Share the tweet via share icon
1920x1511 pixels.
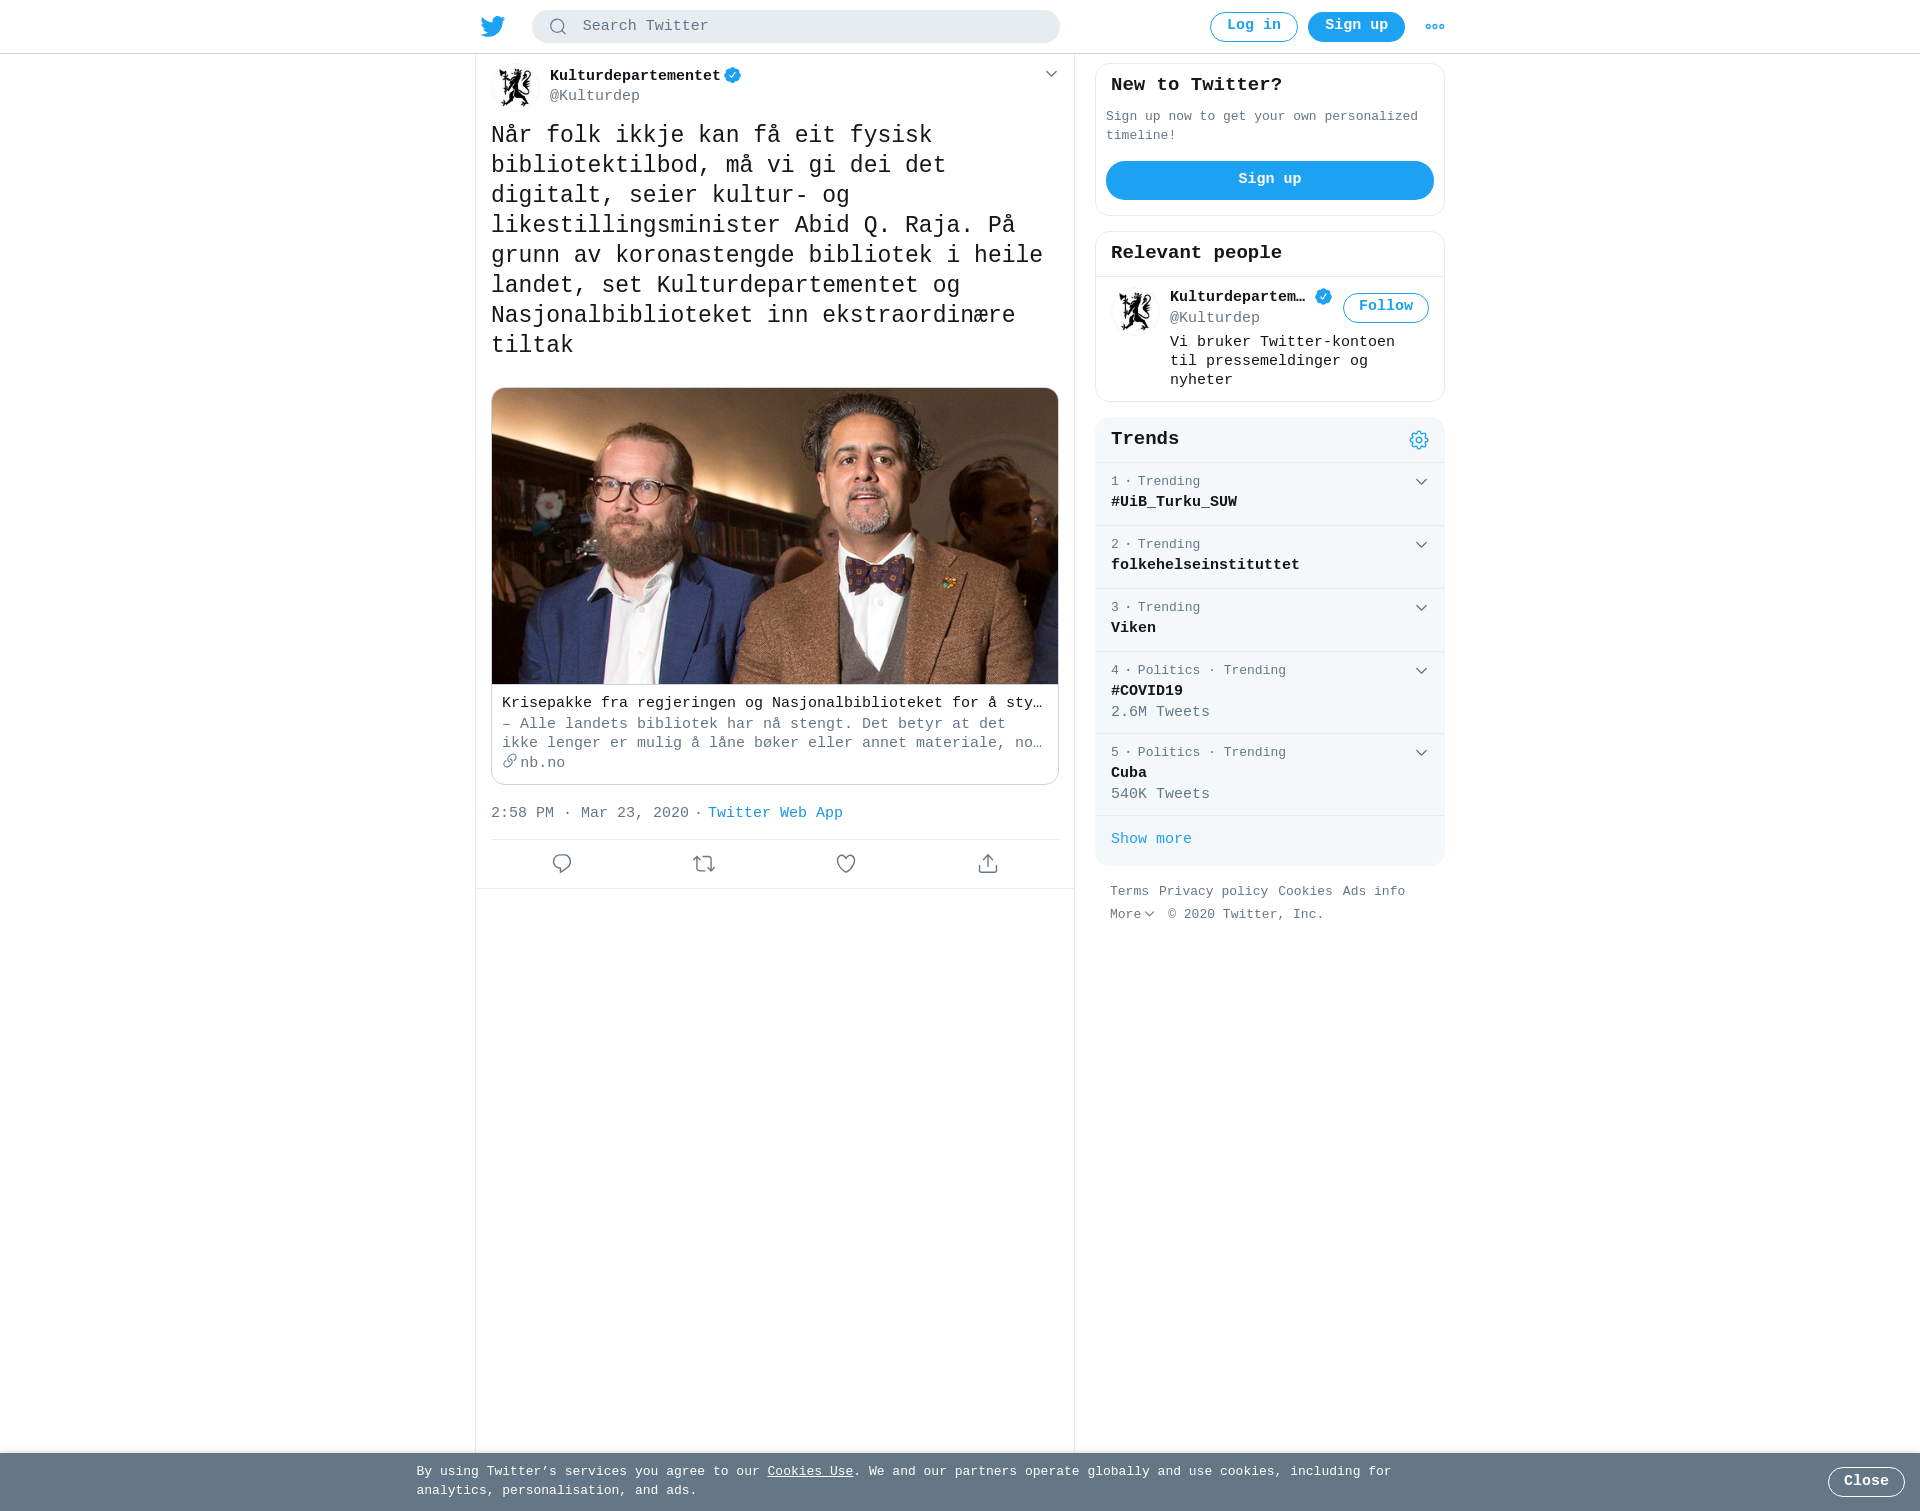(988, 863)
